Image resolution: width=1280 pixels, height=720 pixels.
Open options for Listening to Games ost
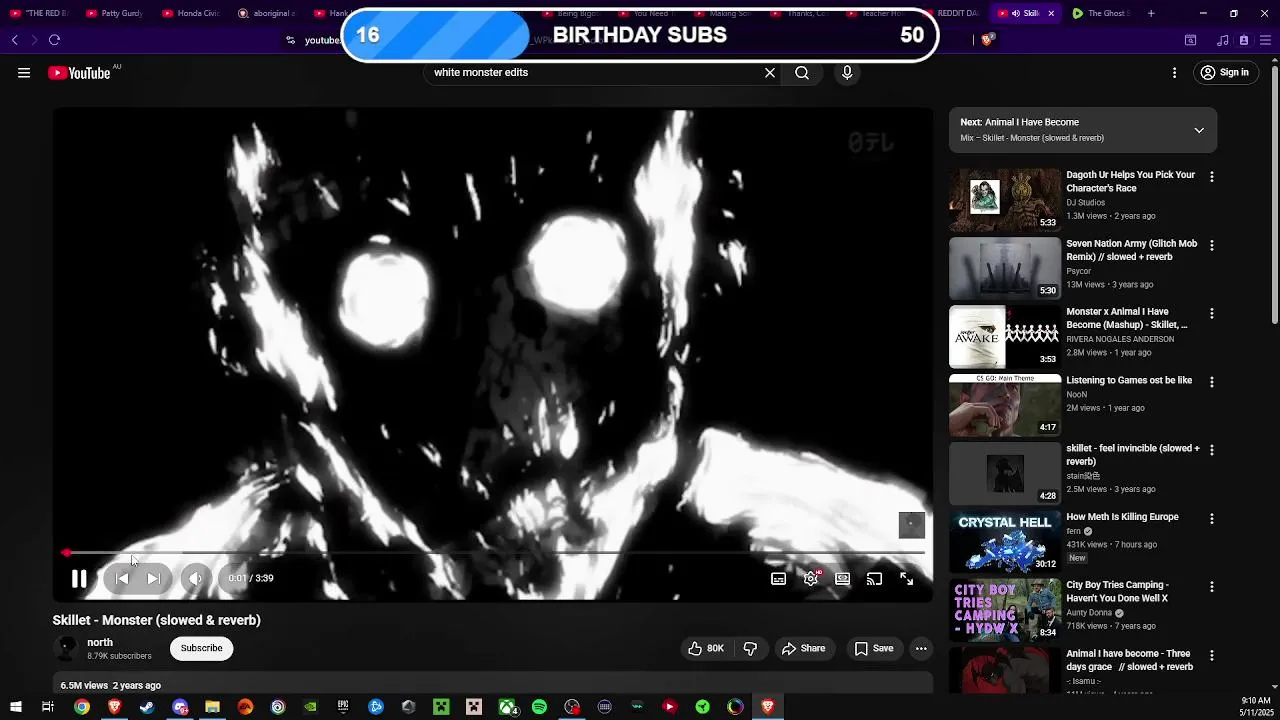(x=1212, y=382)
